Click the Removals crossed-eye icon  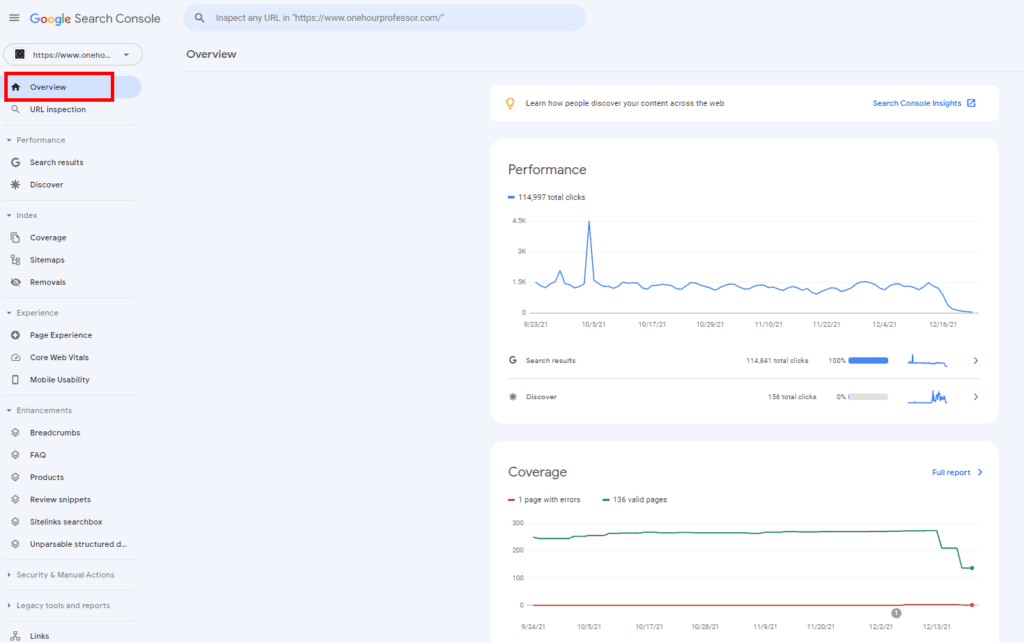tap(16, 282)
